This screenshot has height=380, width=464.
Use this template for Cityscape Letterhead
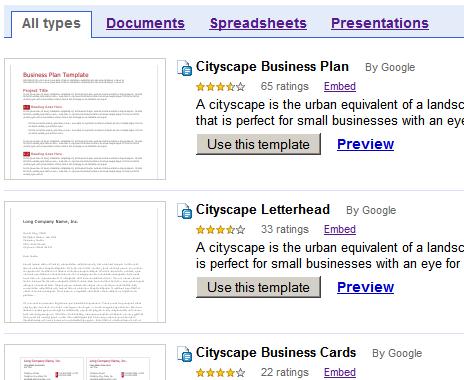(x=258, y=287)
